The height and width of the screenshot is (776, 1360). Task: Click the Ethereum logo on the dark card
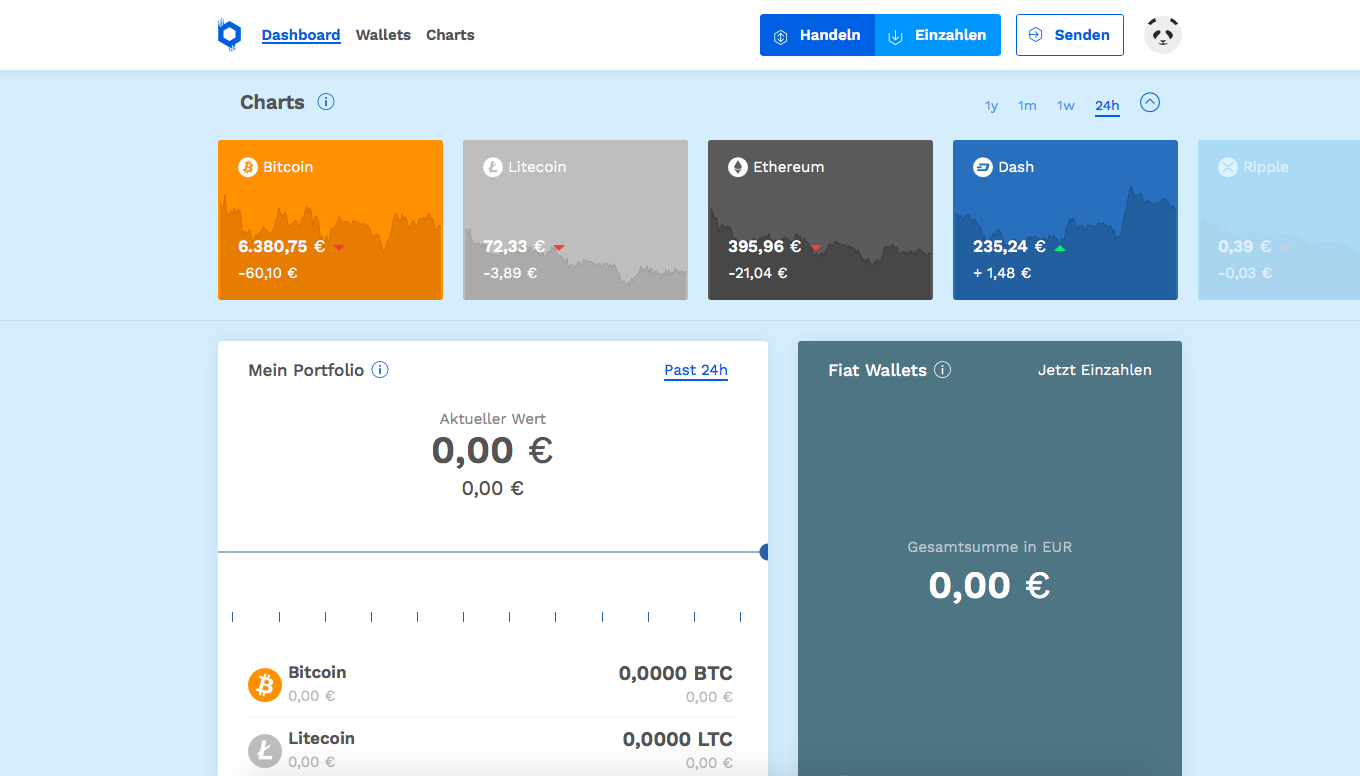[738, 167]
